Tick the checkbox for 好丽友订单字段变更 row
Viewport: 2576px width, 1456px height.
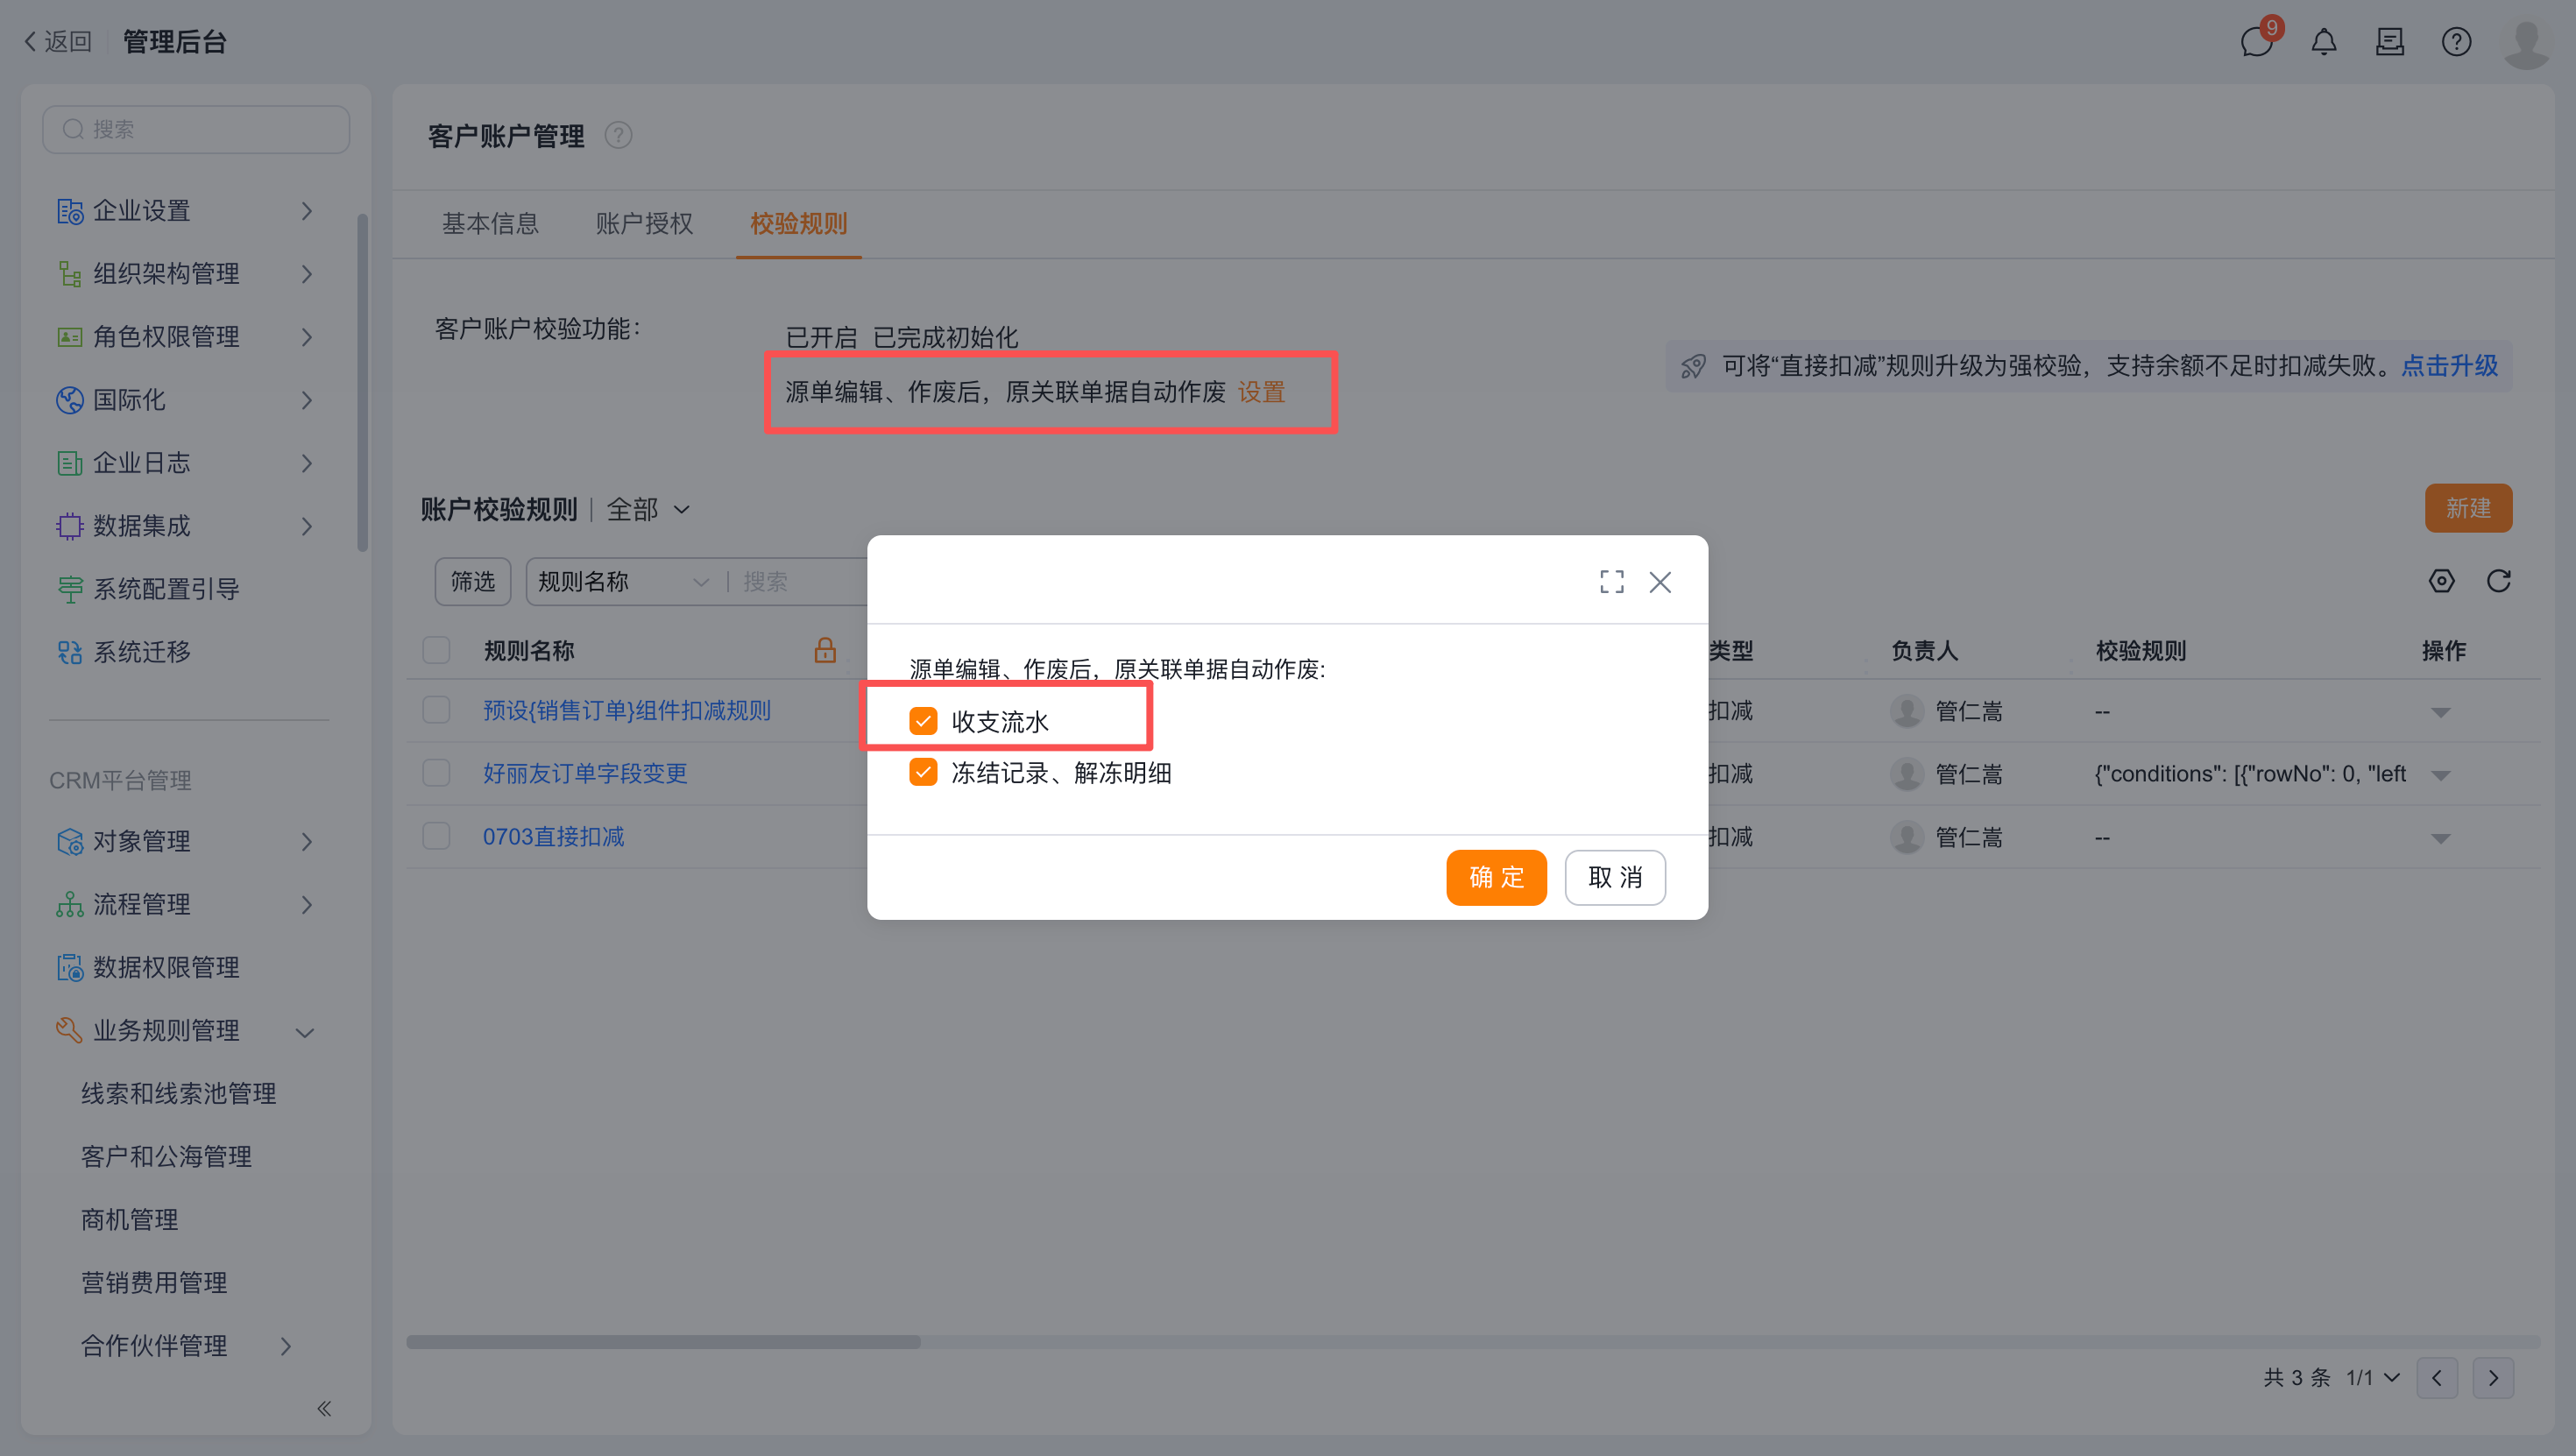[x=436, y=773]
